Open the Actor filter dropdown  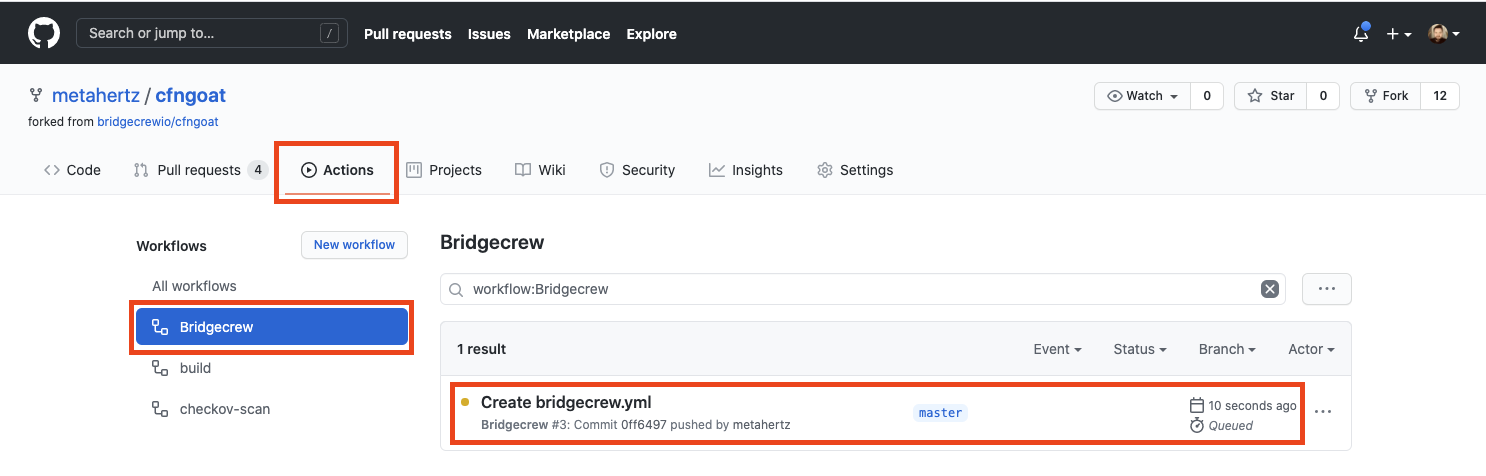[x=1312, y=349]
